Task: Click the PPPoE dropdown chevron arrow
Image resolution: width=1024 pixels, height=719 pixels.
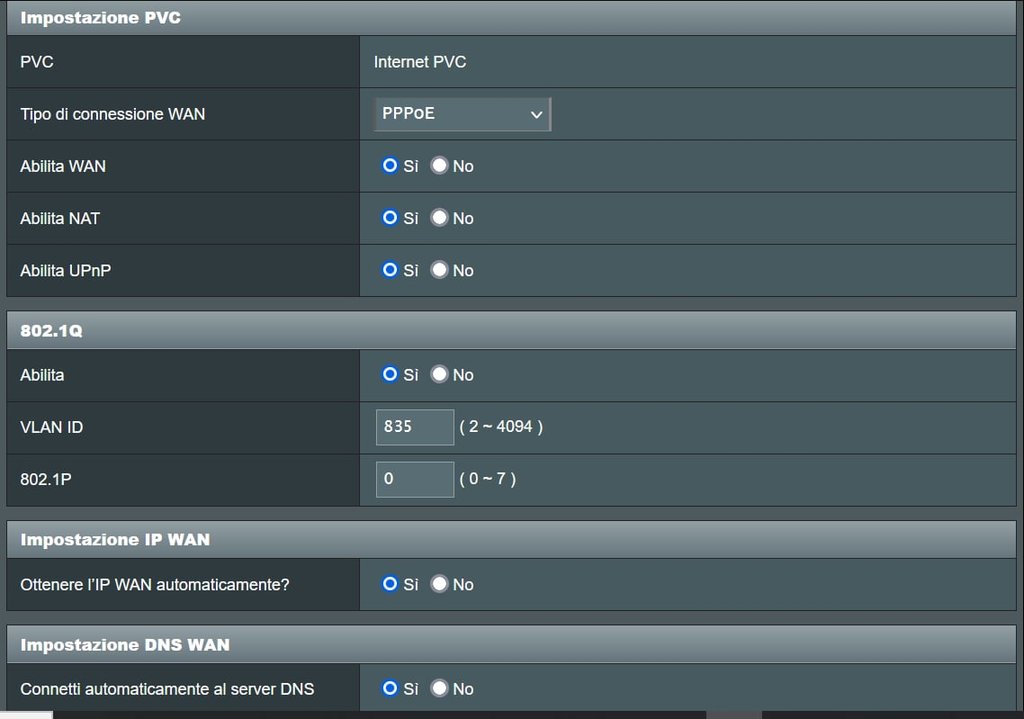Action: point(536,115)
